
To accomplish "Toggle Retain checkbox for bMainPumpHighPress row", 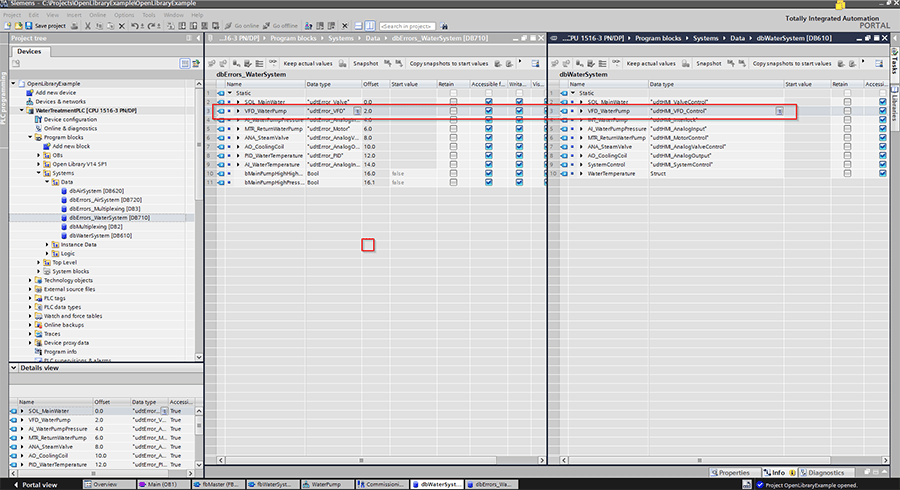I will coord(453,182).
